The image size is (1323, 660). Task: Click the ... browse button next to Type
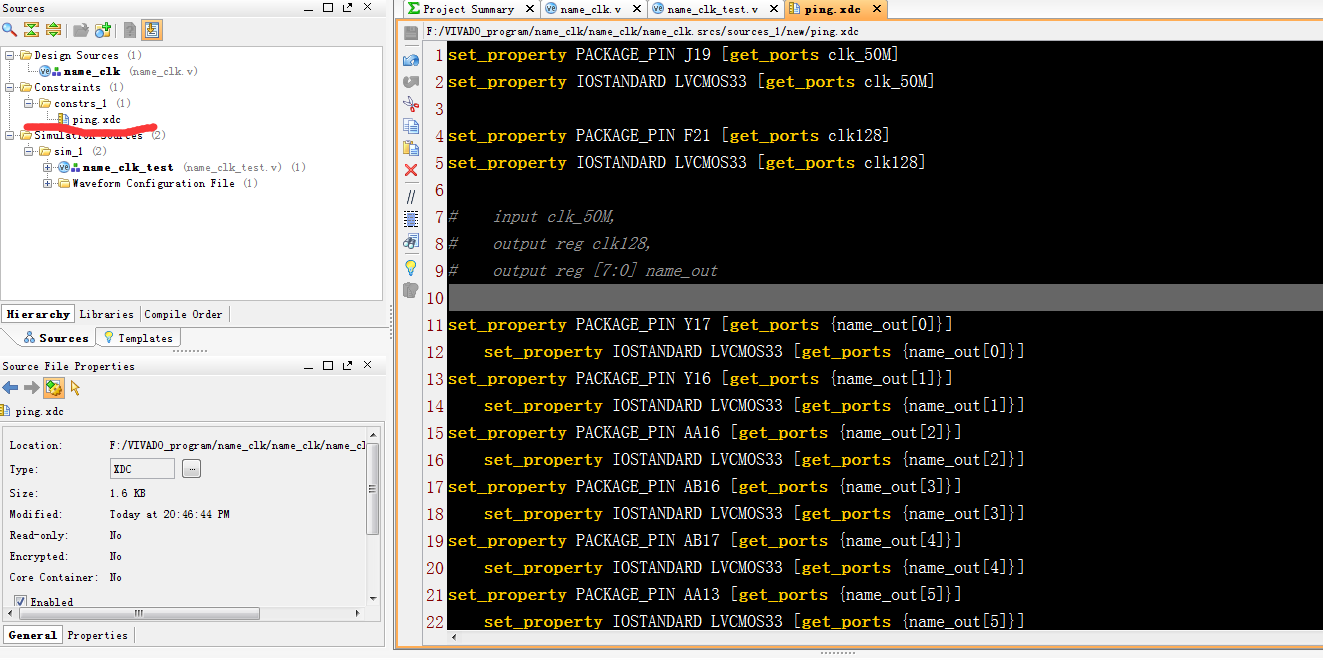(x=192, y=469)
